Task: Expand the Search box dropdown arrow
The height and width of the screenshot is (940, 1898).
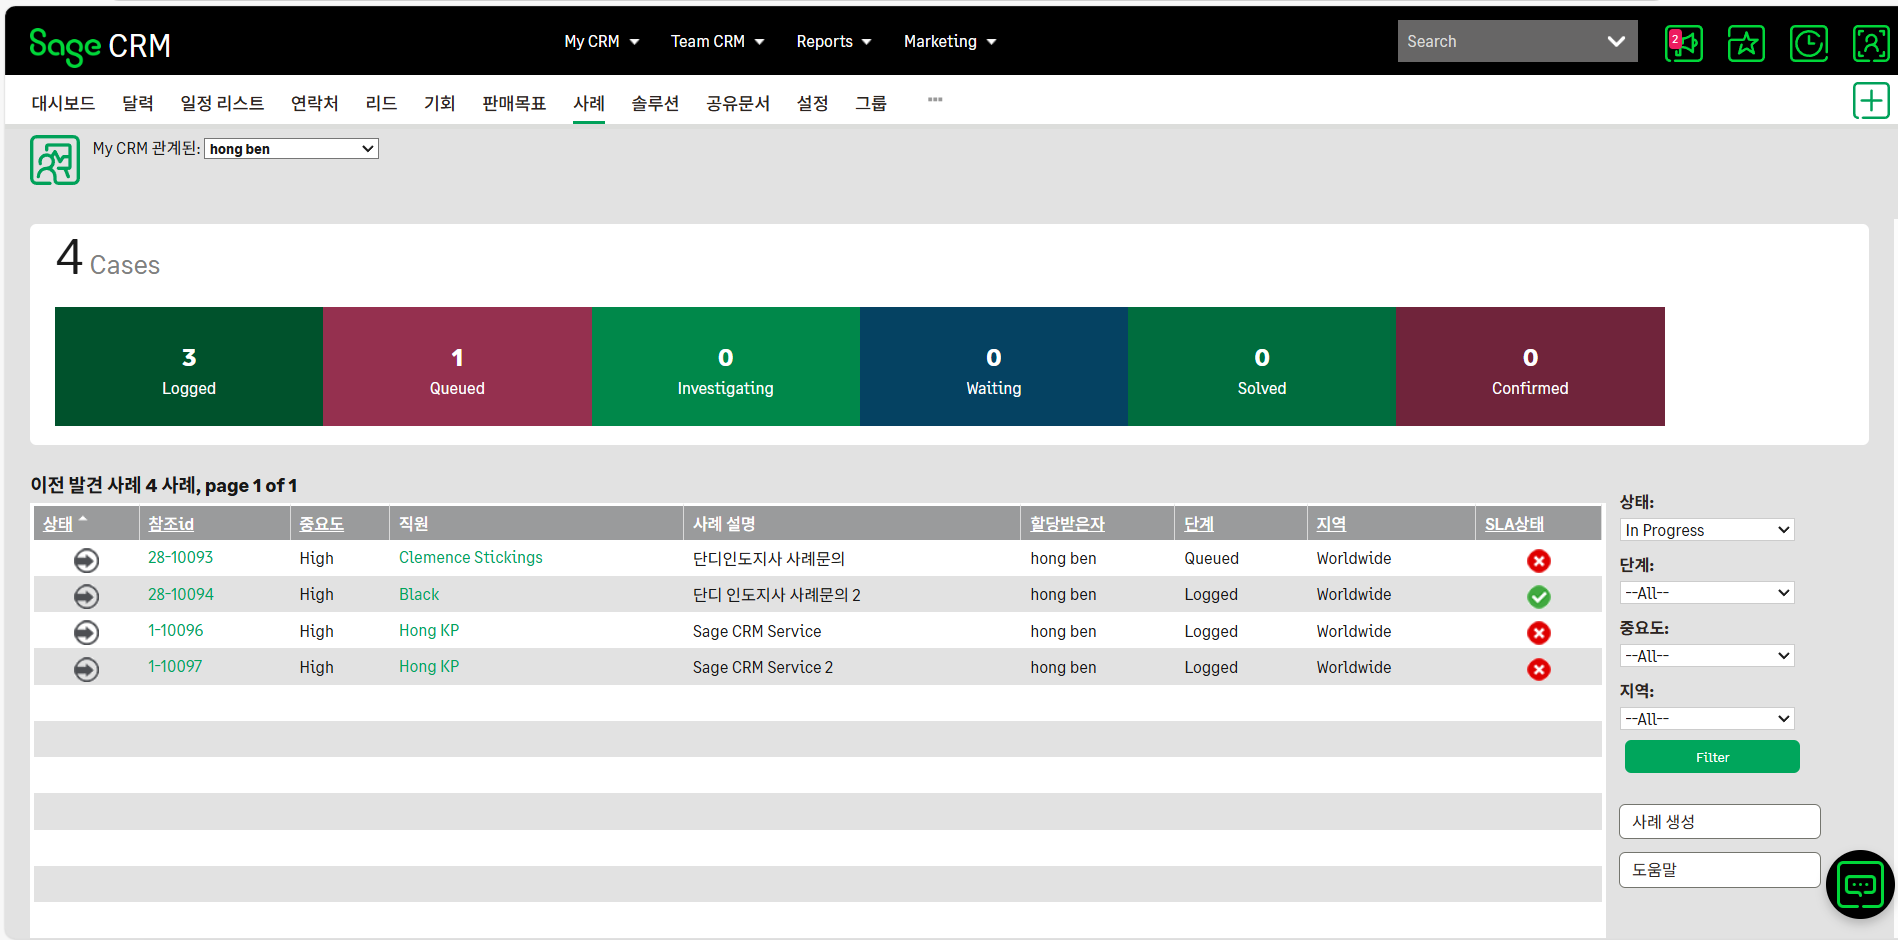Action: (1615, 41)
